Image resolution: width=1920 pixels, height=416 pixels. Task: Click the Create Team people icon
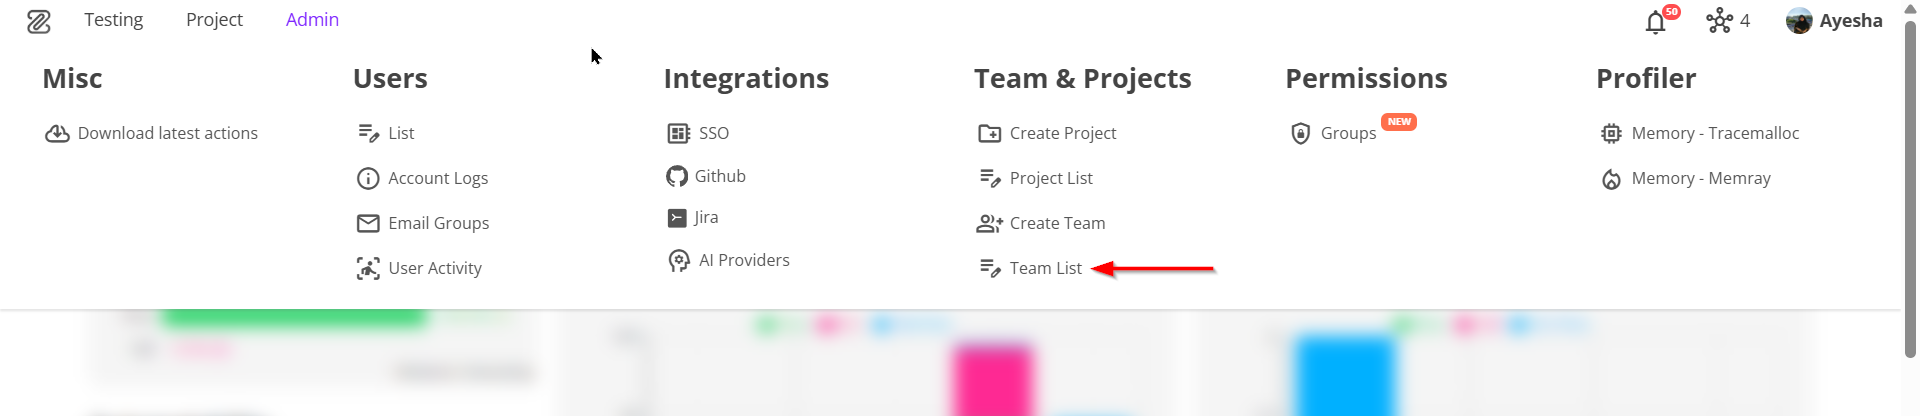989,224
